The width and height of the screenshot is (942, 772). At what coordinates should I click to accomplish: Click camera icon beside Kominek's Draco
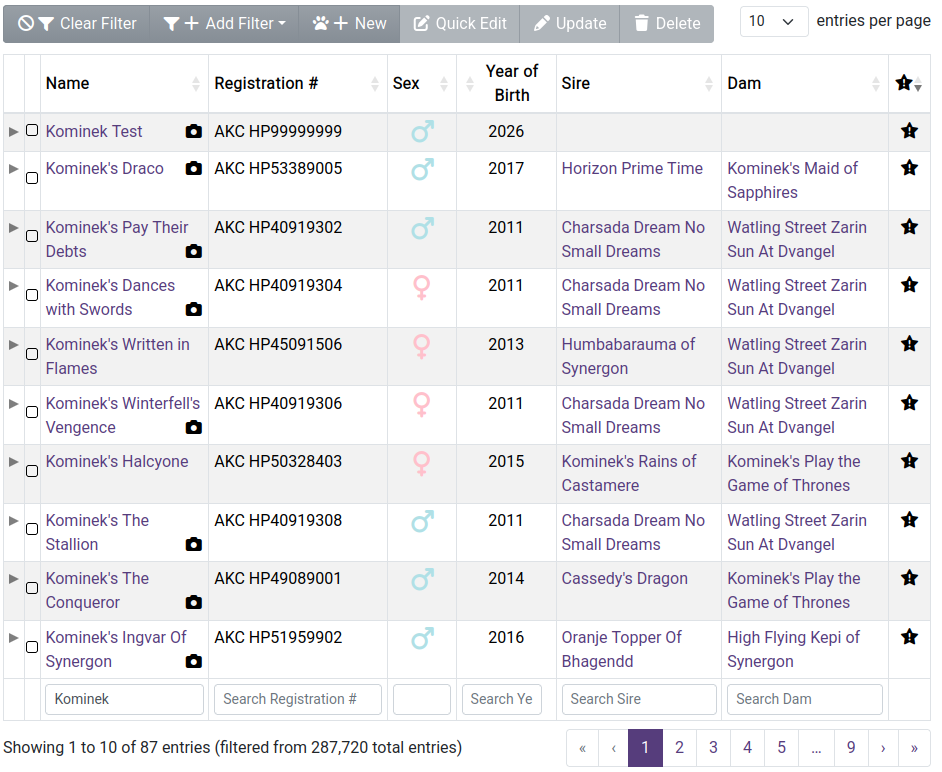(x=193, y=168)
